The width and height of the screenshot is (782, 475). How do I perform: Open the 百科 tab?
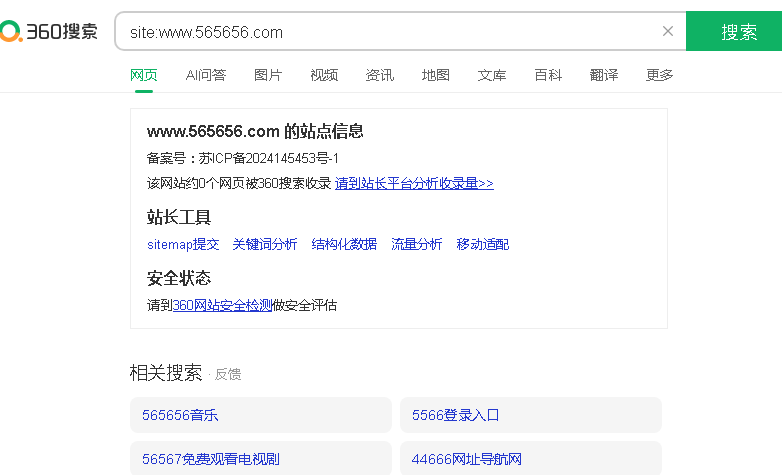548,75
